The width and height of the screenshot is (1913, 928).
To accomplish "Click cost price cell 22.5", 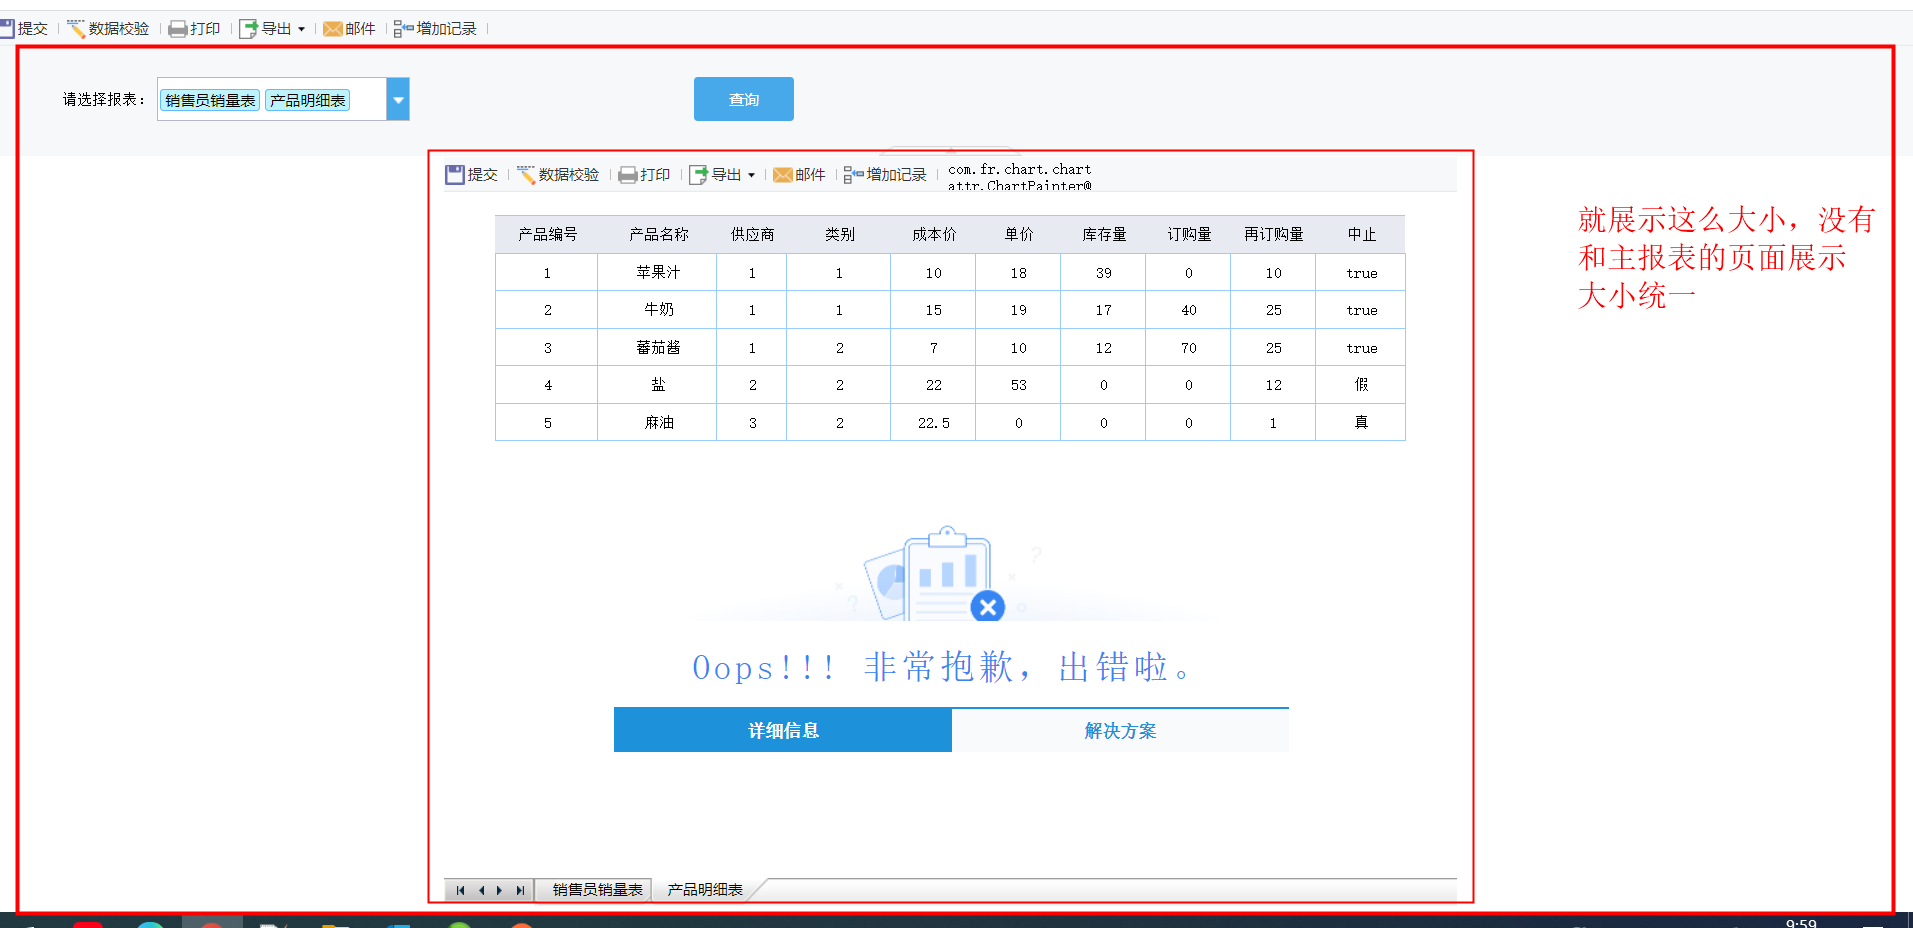I will pos(933,422).
